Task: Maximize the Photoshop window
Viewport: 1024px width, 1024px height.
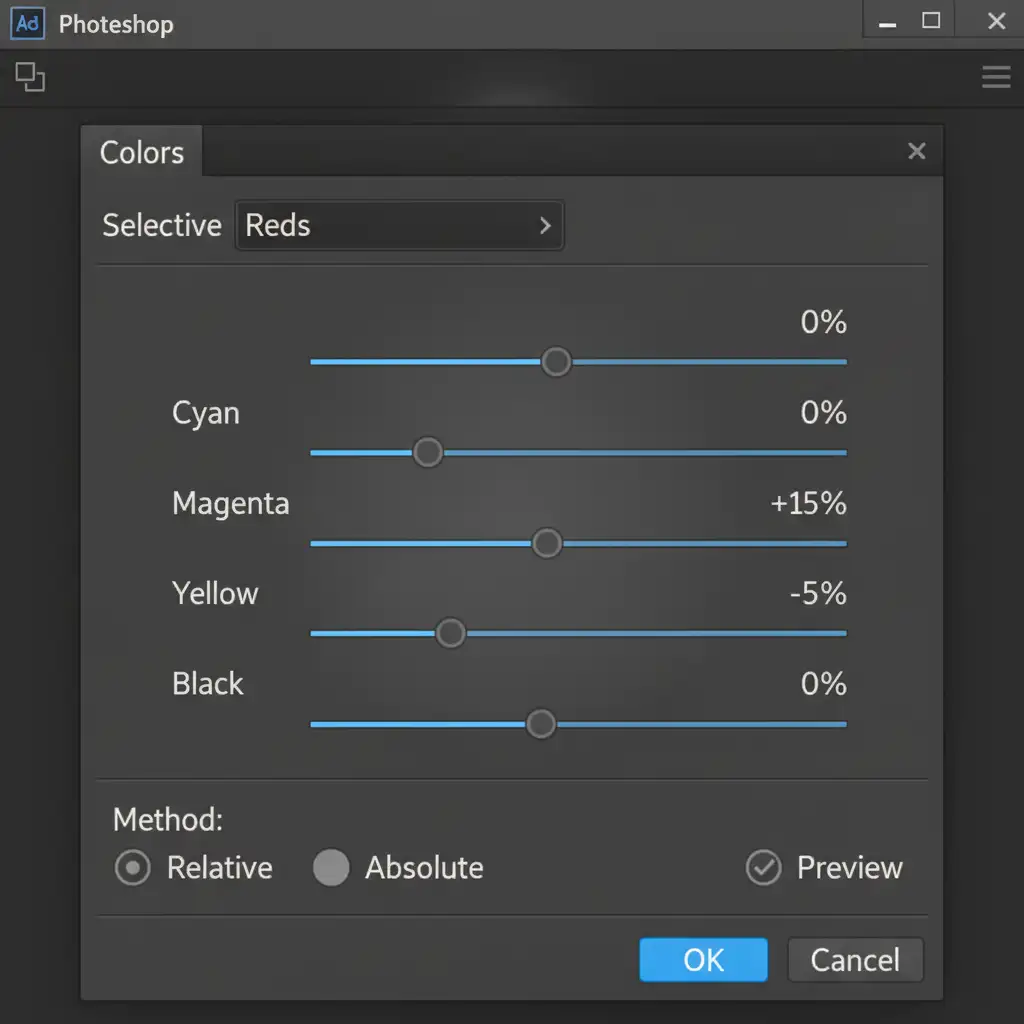Action: (931, 21)
